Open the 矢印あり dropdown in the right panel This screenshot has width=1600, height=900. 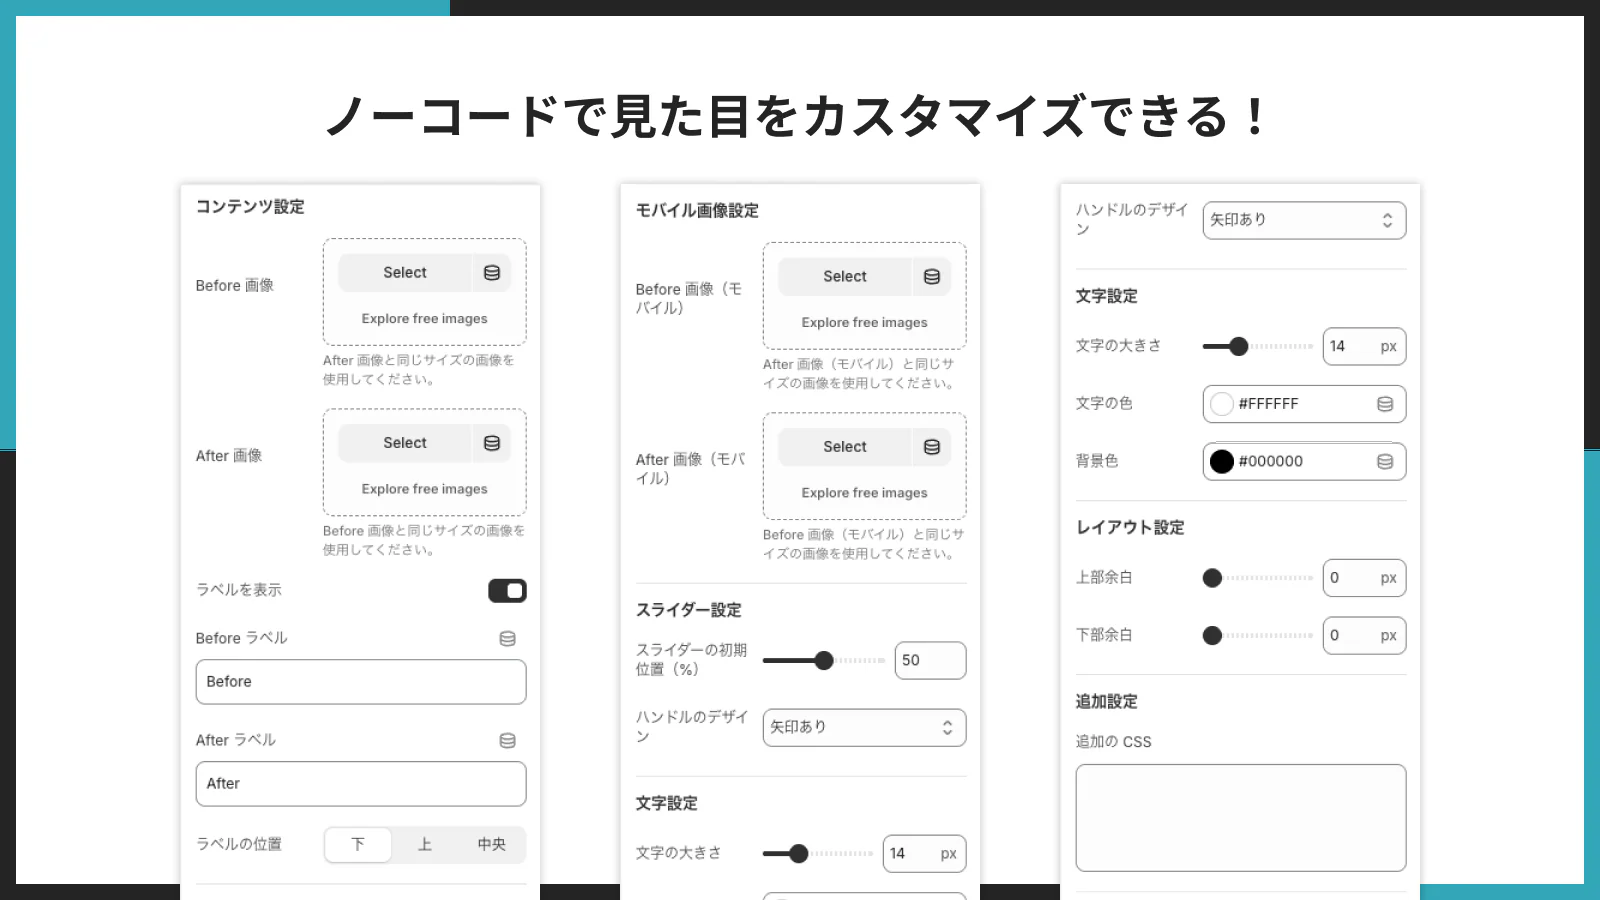(1304, 220)
